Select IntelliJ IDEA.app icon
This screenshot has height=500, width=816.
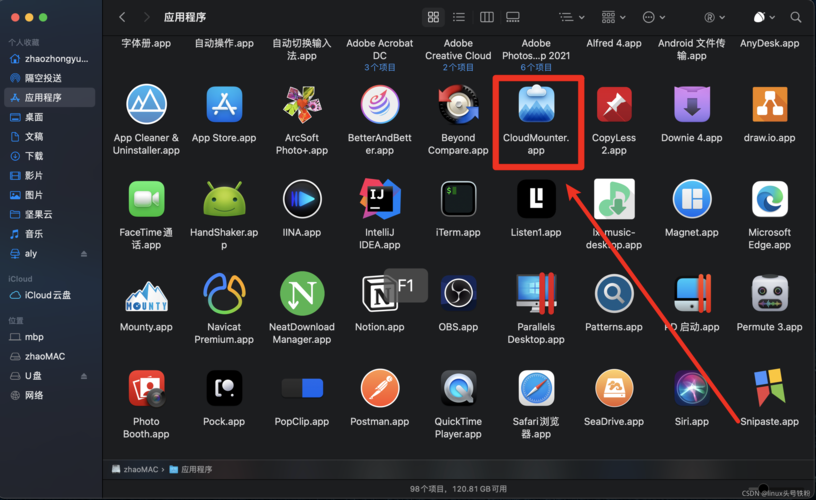pyautogui.click(x=380, y=199)
